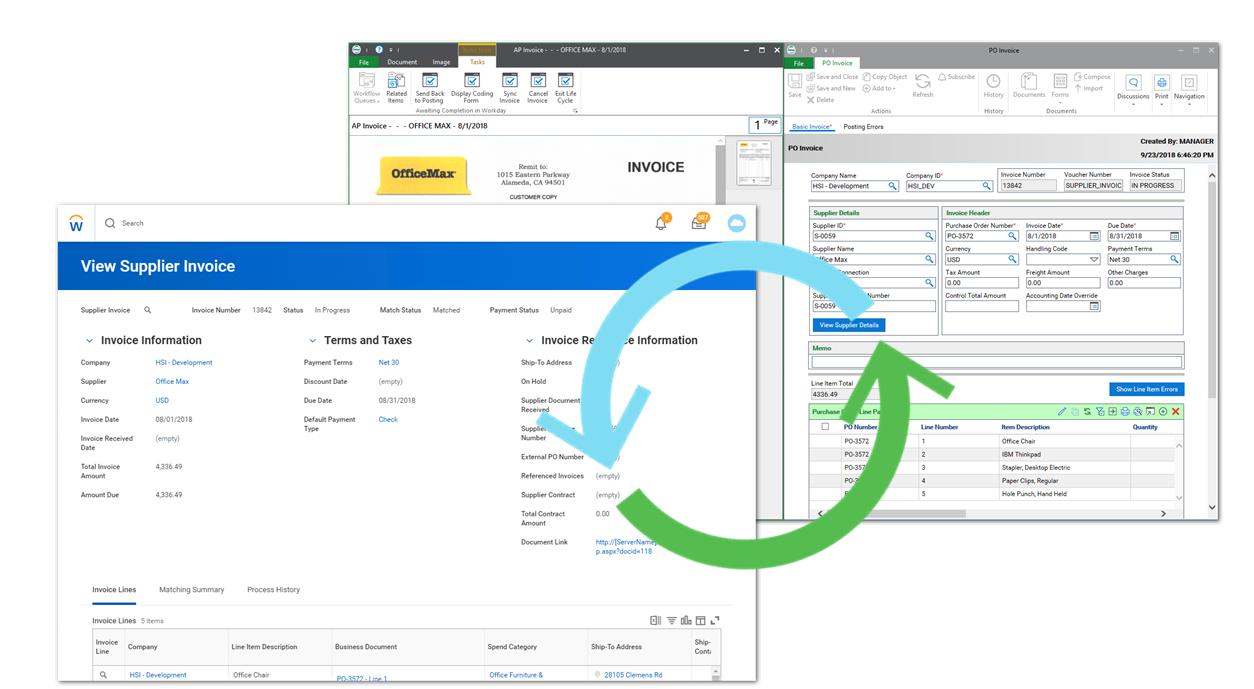Open the Workday inbox icon
Viewport: 1254px width, 689px height.
point(698,224)
